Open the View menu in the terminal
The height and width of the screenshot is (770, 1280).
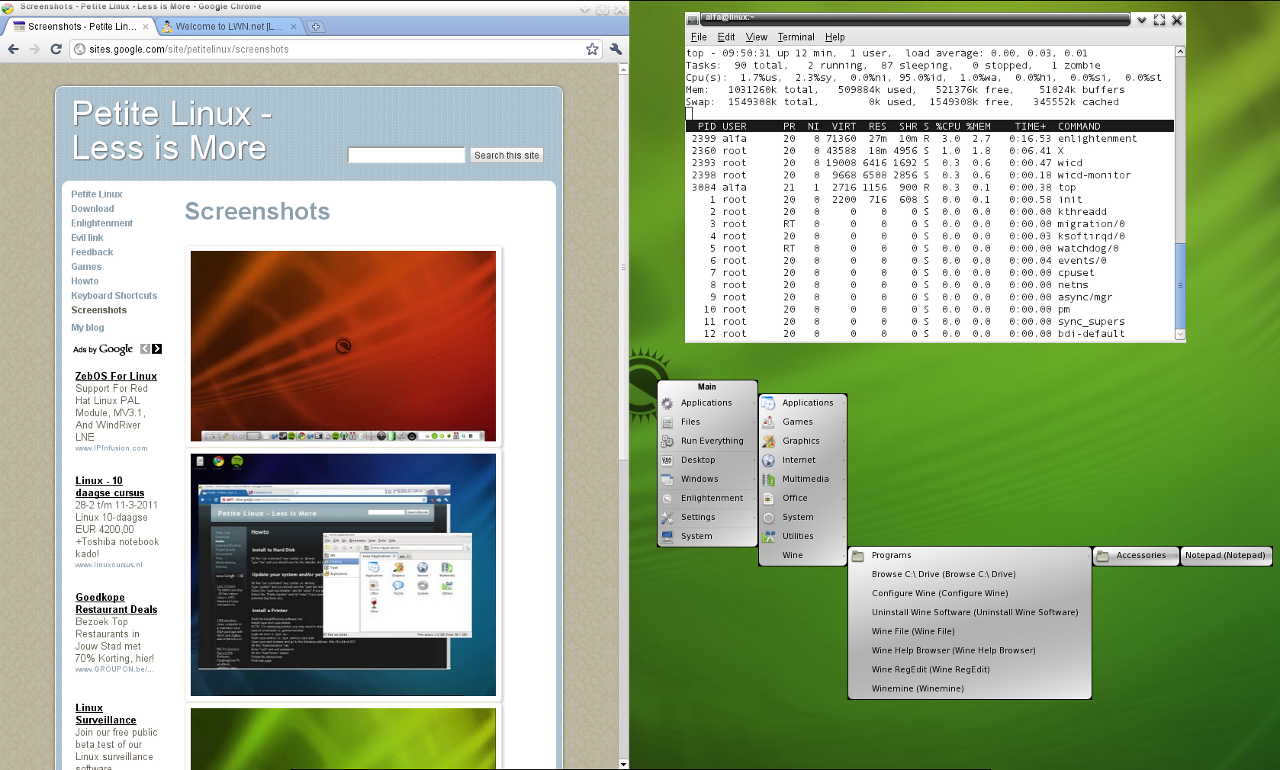pos(756,37)
